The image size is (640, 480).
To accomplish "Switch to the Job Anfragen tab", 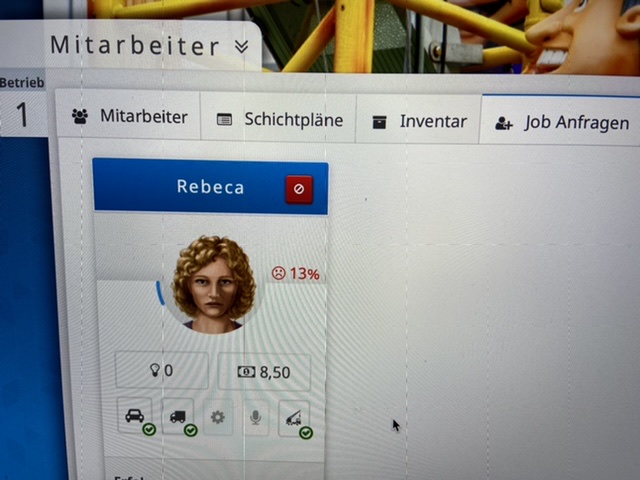I will point(561,122).
